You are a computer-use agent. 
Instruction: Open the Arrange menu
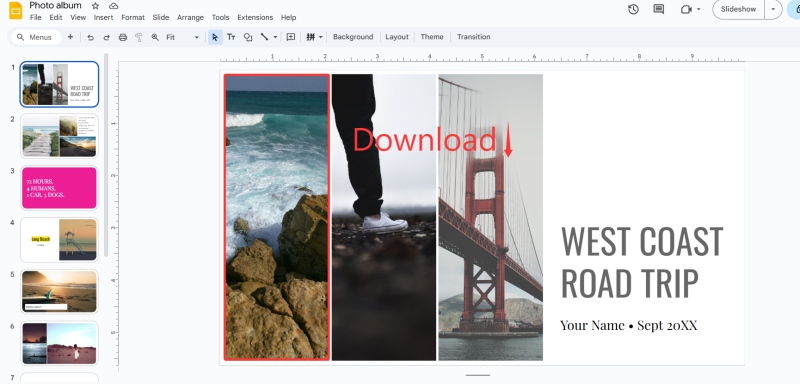[x=190, y=17]
